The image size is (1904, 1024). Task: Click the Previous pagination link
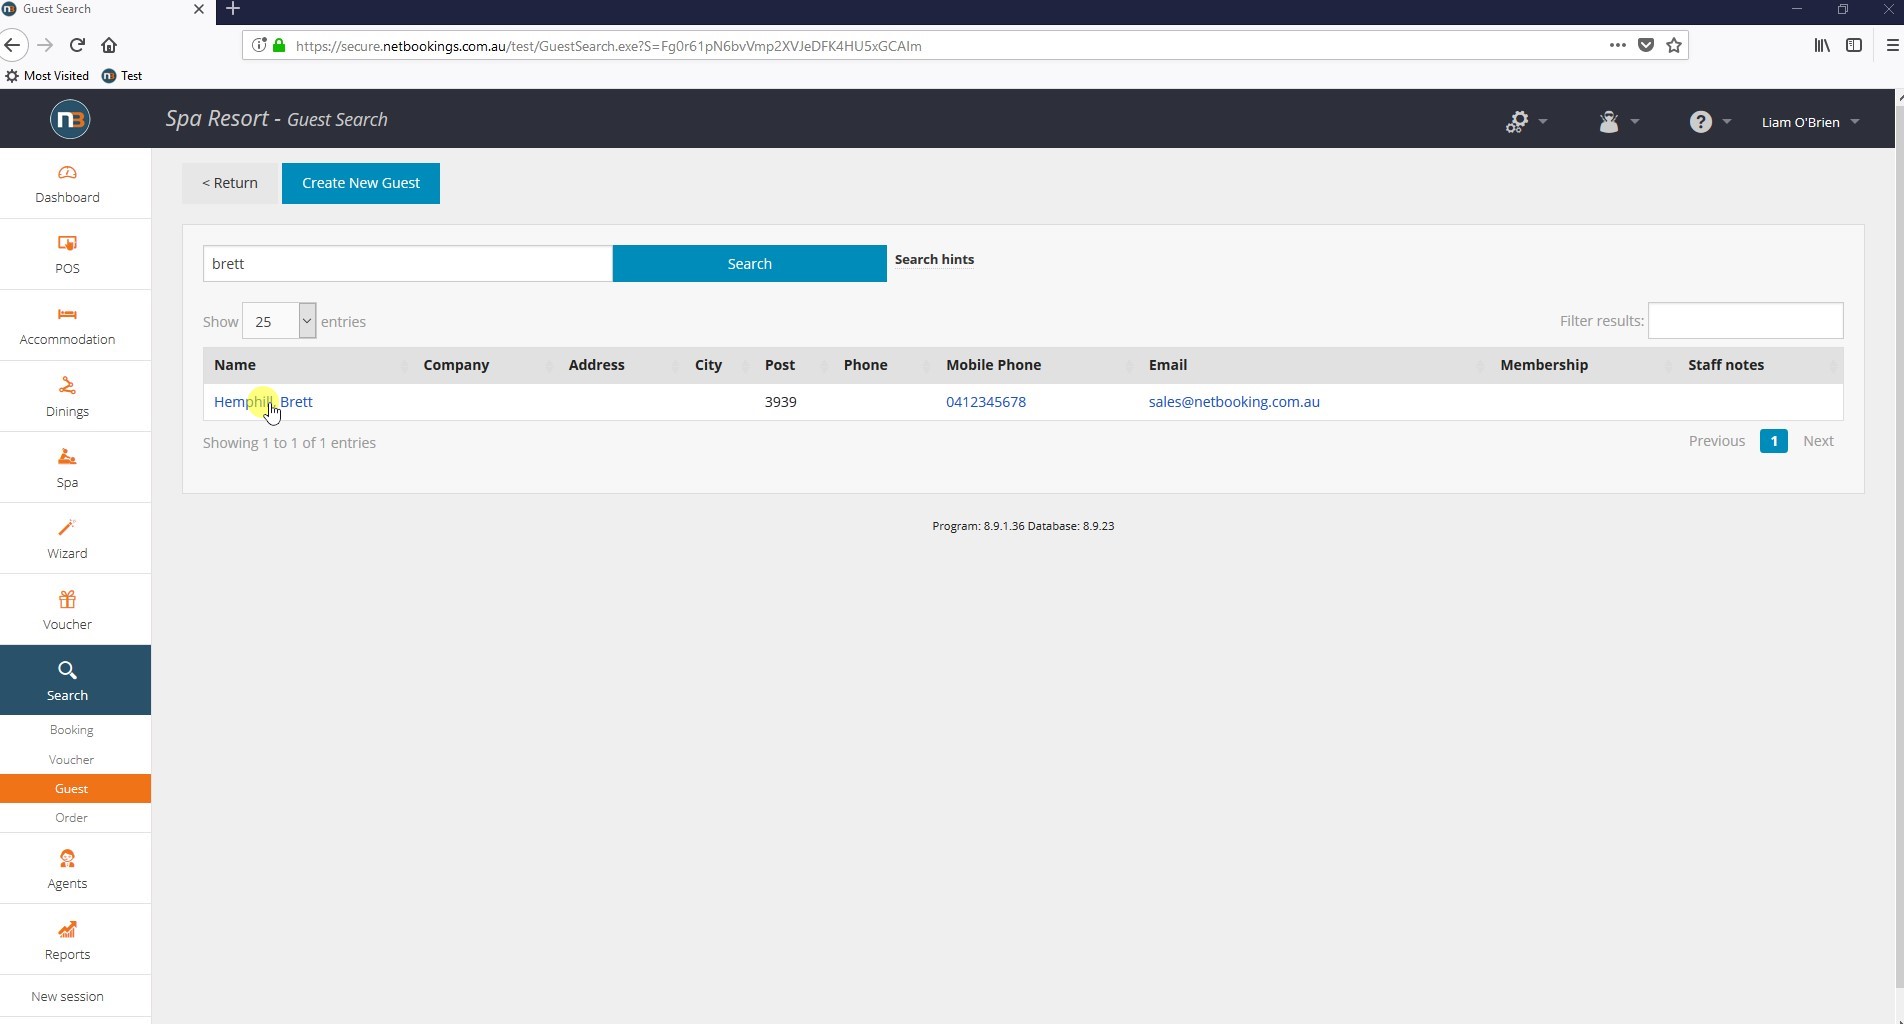(x=1716, y=441)
